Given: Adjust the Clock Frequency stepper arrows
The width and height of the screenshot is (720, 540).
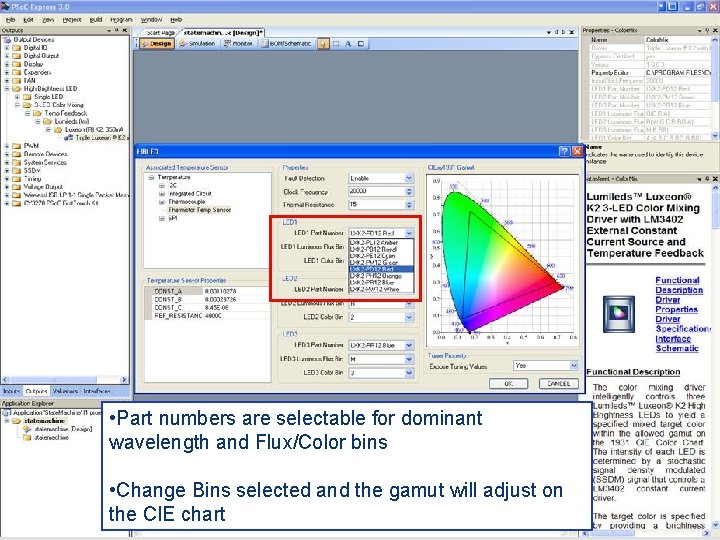Looking at the screenshot, I should pos(409,191).
